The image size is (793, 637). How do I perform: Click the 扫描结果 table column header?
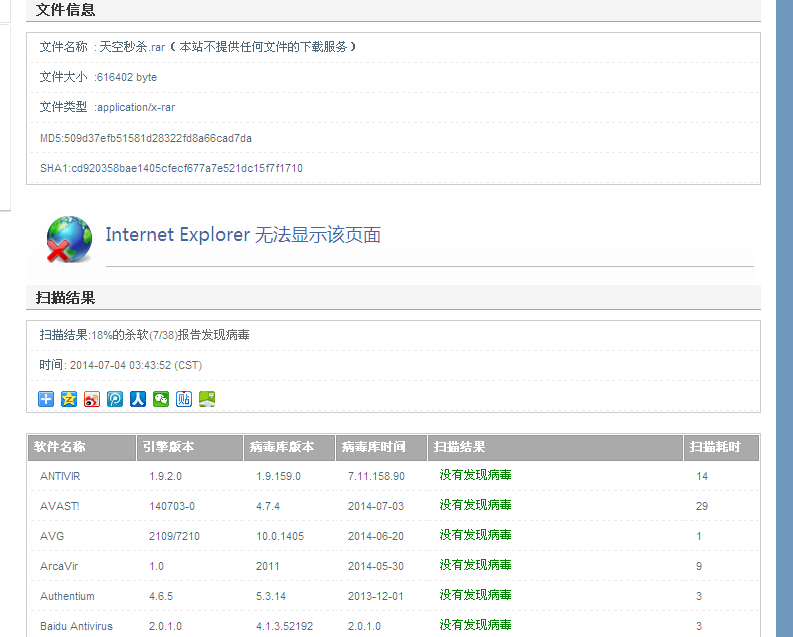(460, 447)
